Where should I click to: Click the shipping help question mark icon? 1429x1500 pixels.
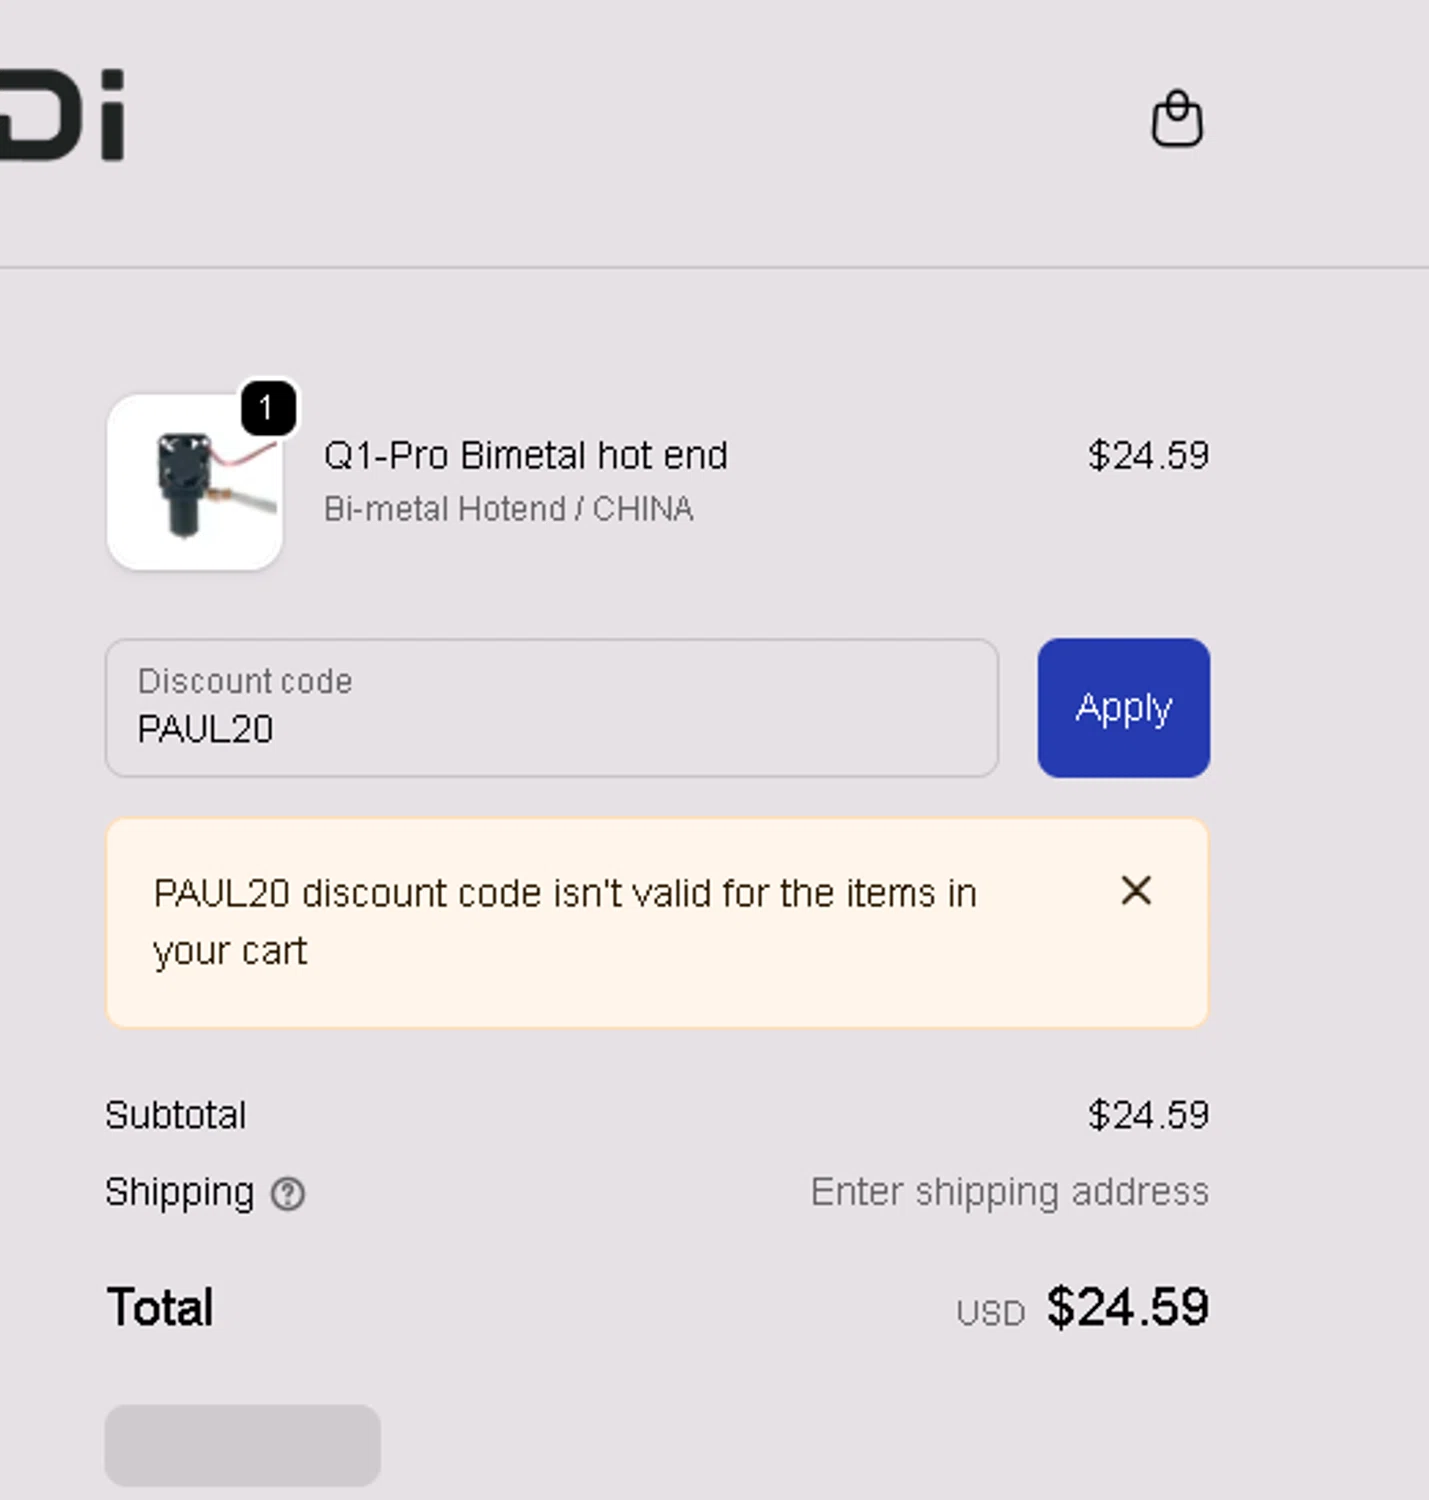(x=288, y=1193)
